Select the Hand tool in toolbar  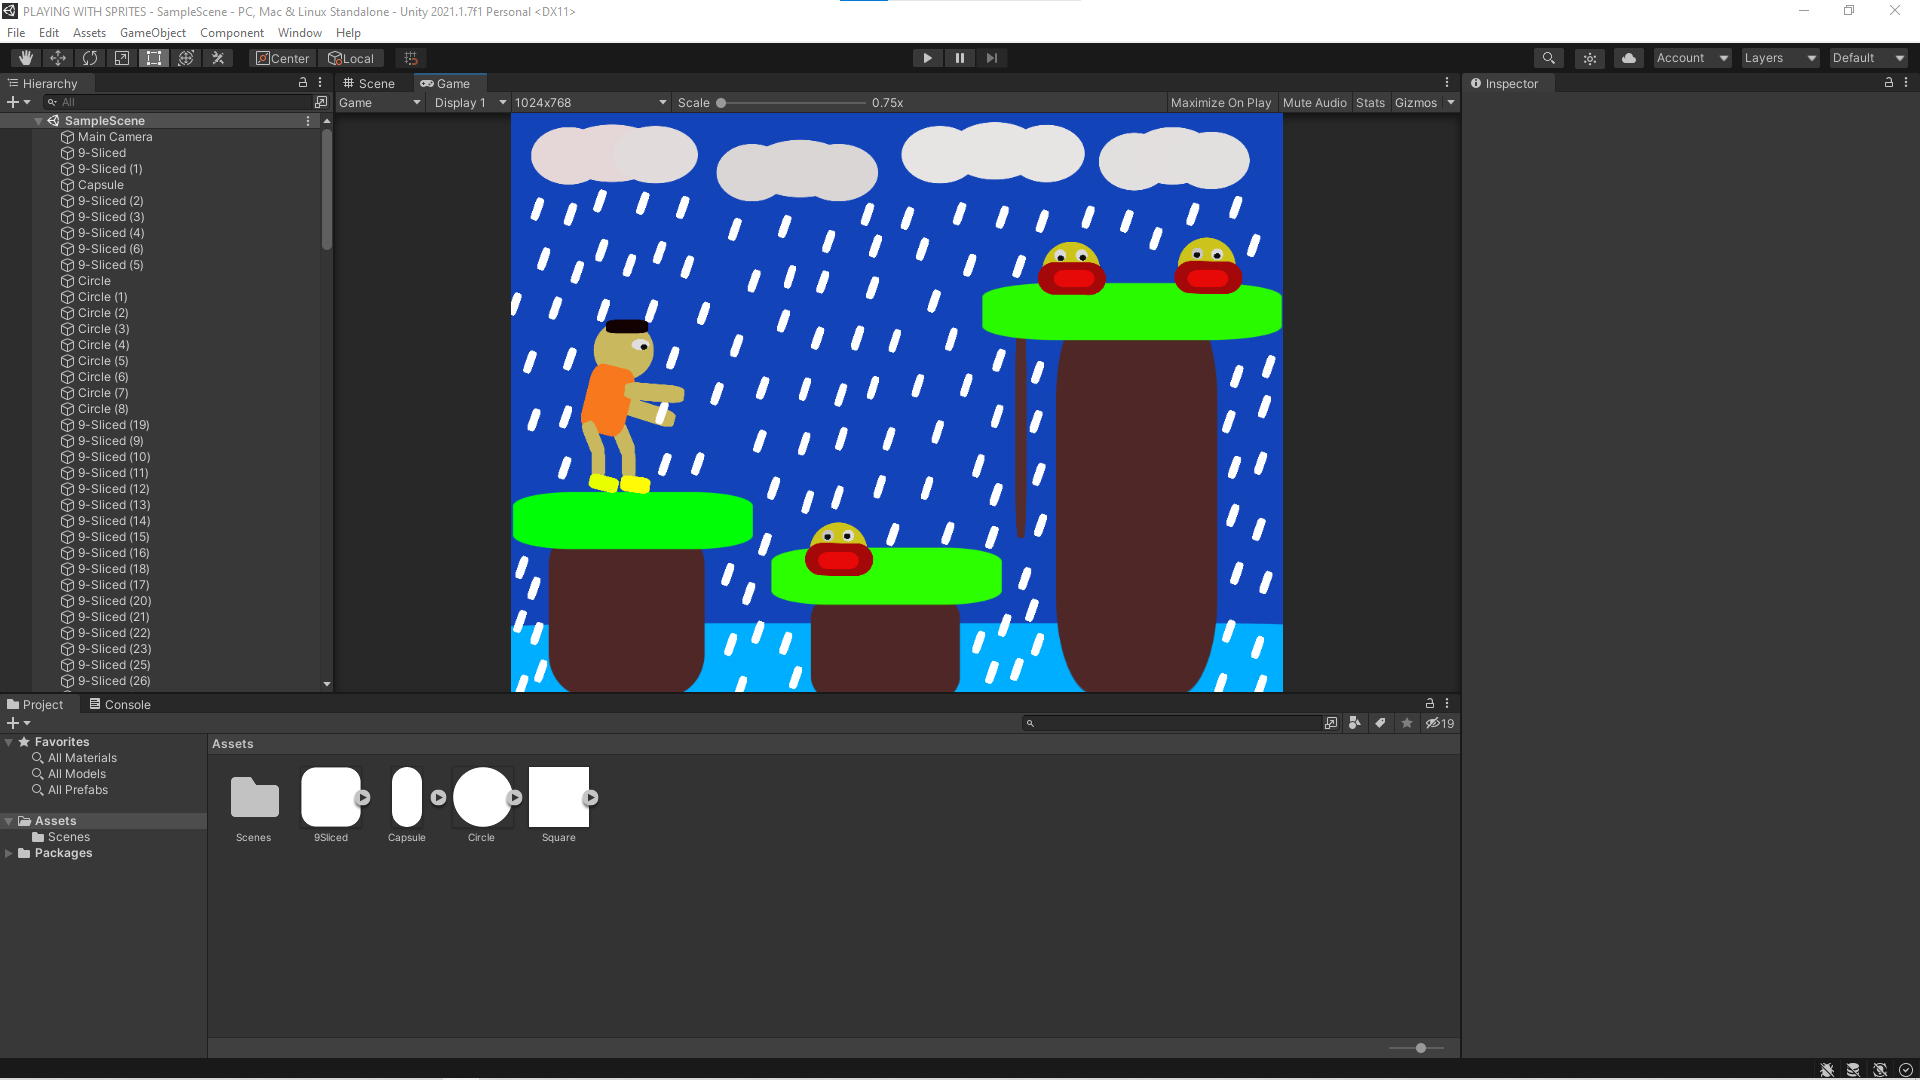(x=24, y=57)
